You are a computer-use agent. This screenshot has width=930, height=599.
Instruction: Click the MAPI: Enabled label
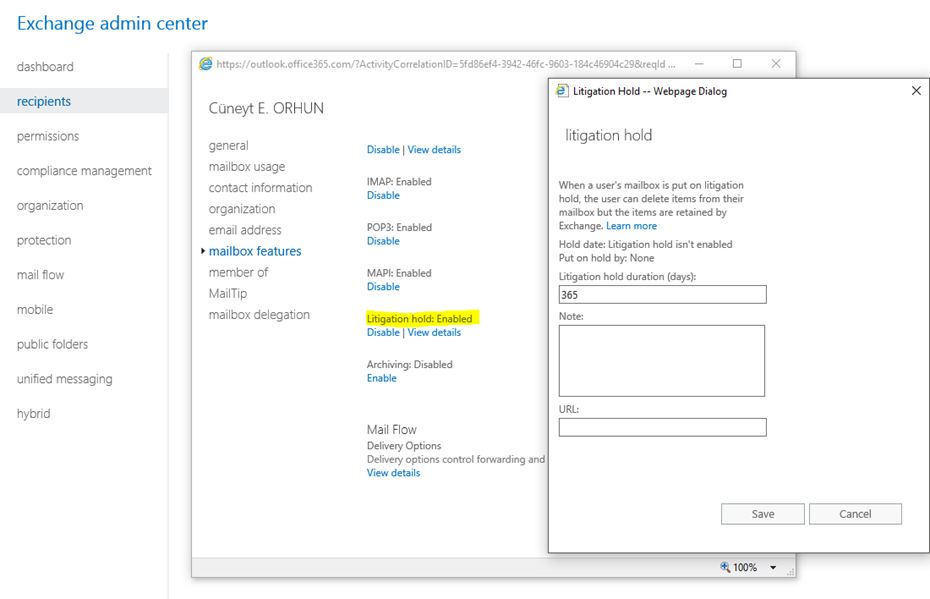(x=399, y=273)
